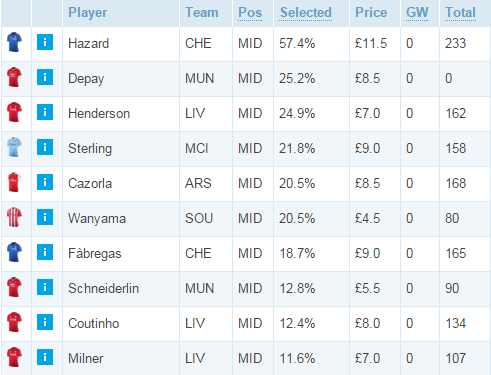Sort table by Selected column
The width and height of the screenshot is (491, 375).
pyautogui.click(x=306, y=13)
